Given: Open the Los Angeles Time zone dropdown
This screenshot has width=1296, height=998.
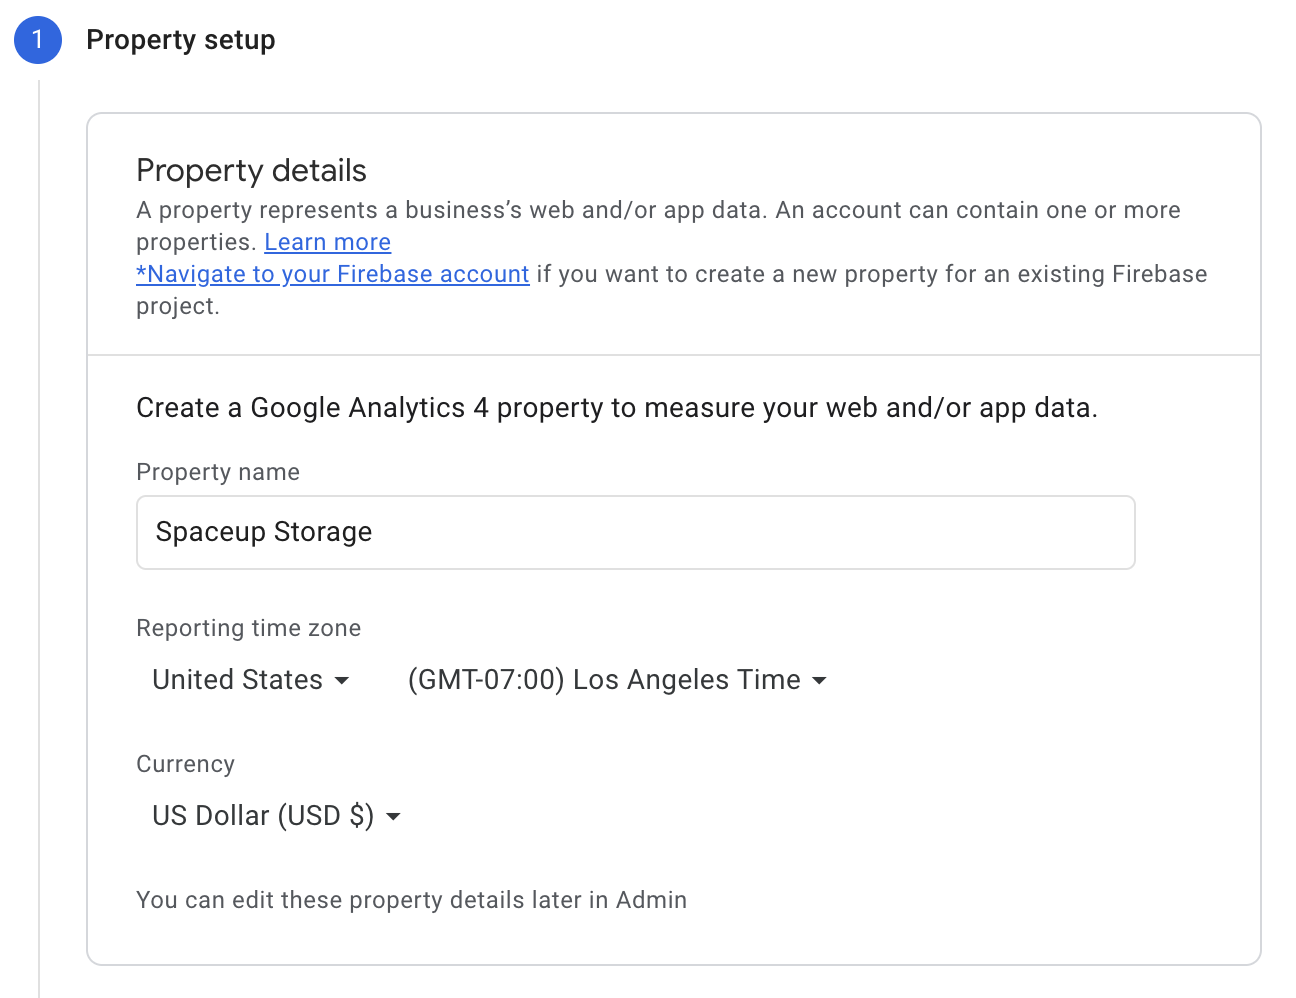Looking at the screenshot, I should coord(617,680).
